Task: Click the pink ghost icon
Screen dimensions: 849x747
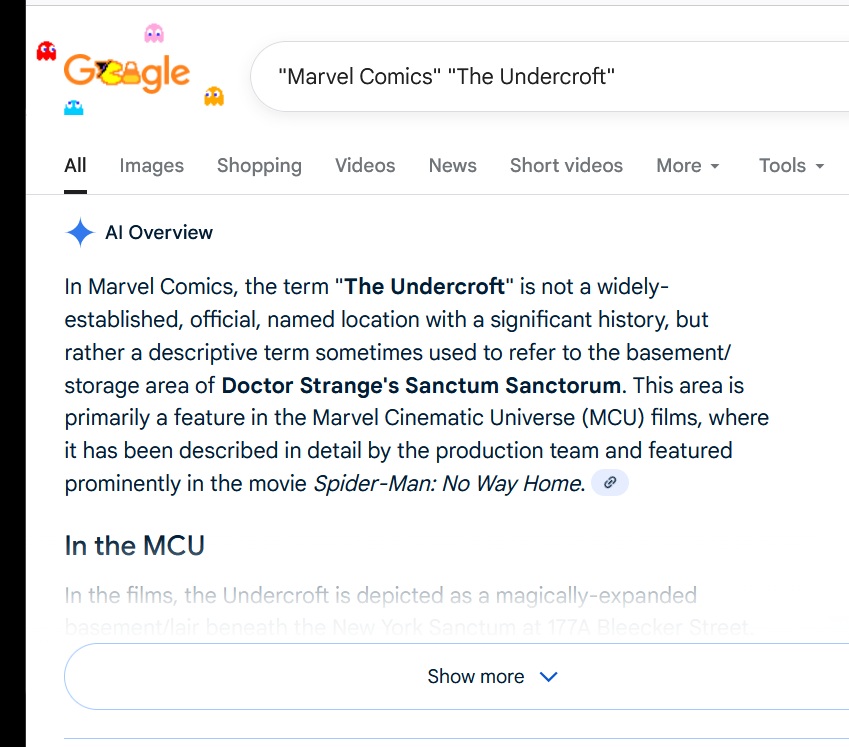Action: (x=153, y=34)
